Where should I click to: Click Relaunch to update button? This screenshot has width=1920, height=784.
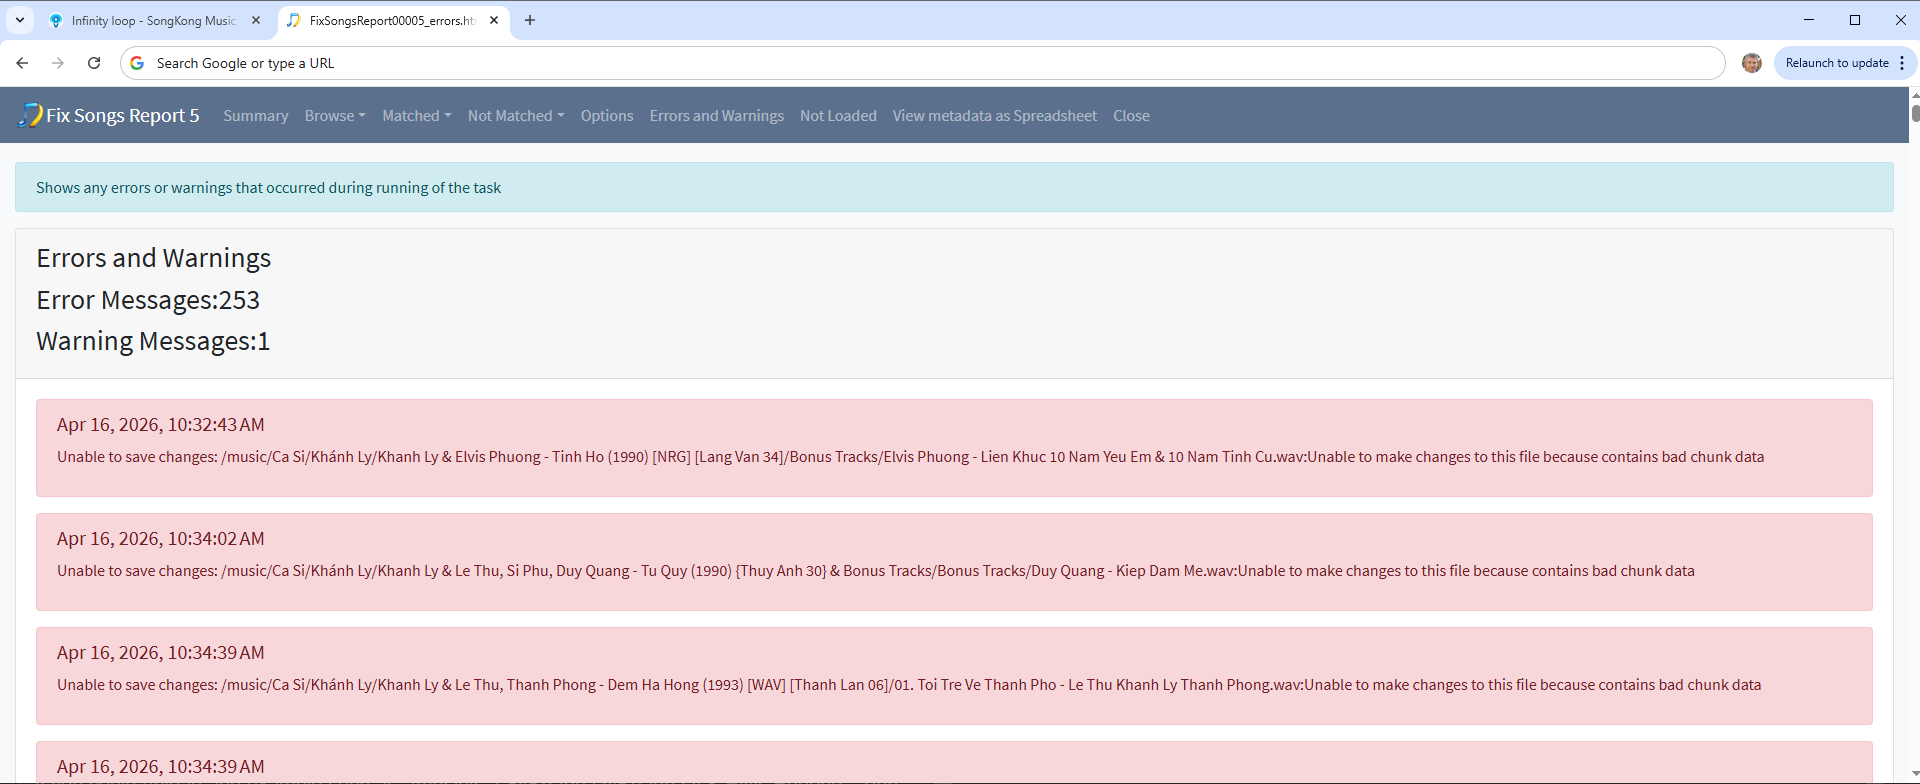tap(1836, 63)
